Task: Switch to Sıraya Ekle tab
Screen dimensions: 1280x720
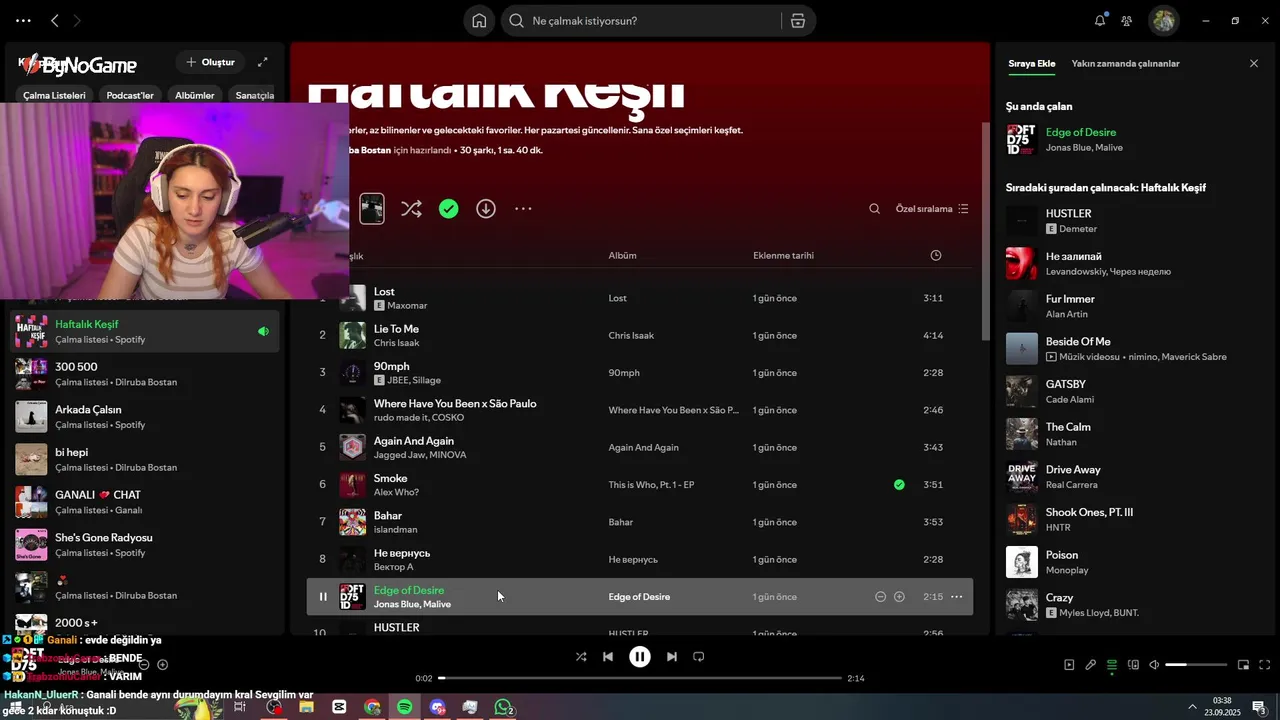Action: pos(1031,63)
